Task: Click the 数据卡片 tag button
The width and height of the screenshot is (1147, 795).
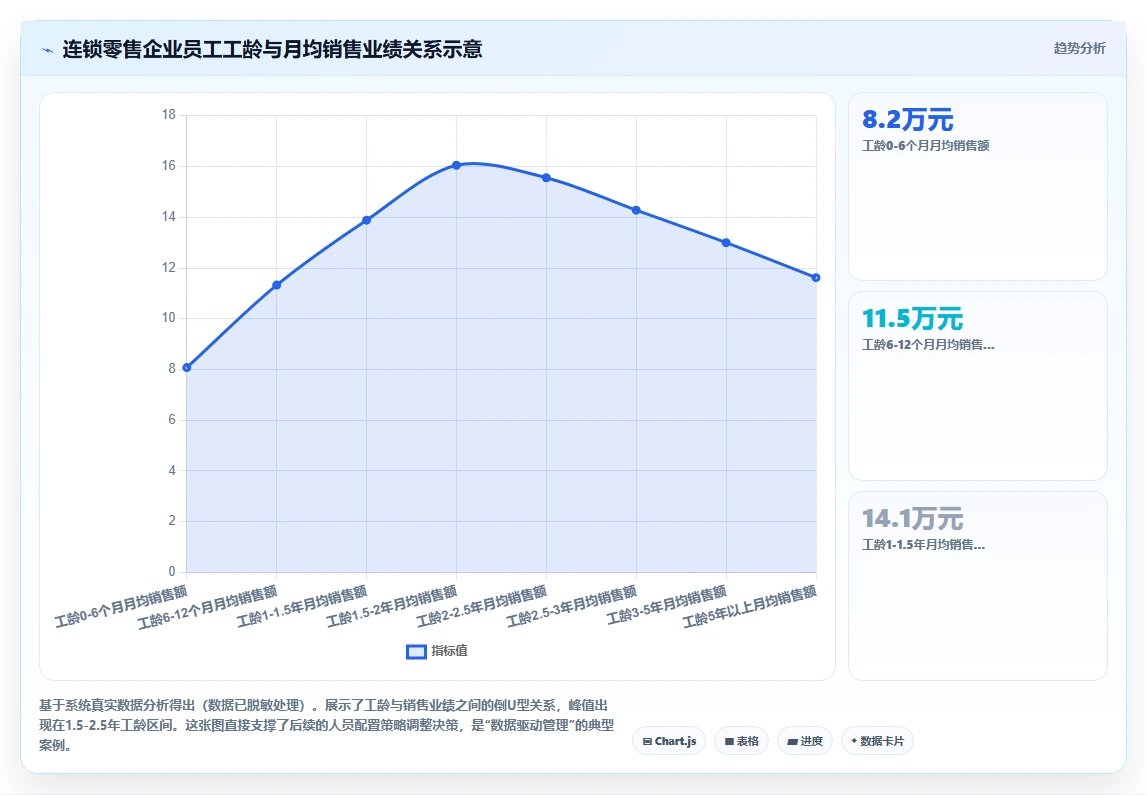Action: tap(877, 741)
